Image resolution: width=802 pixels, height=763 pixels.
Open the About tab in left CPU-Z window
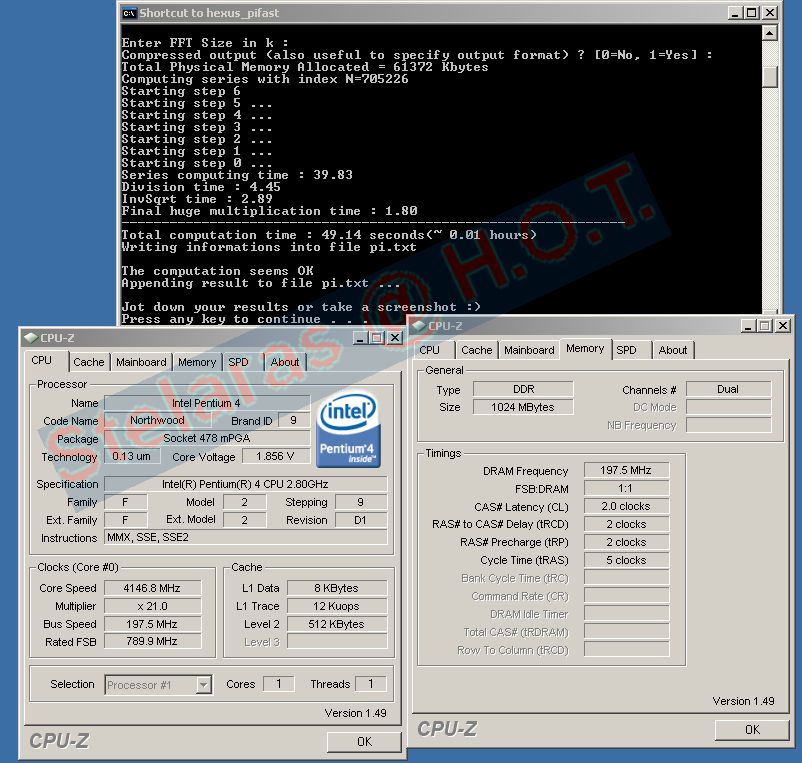coord(284,362)
